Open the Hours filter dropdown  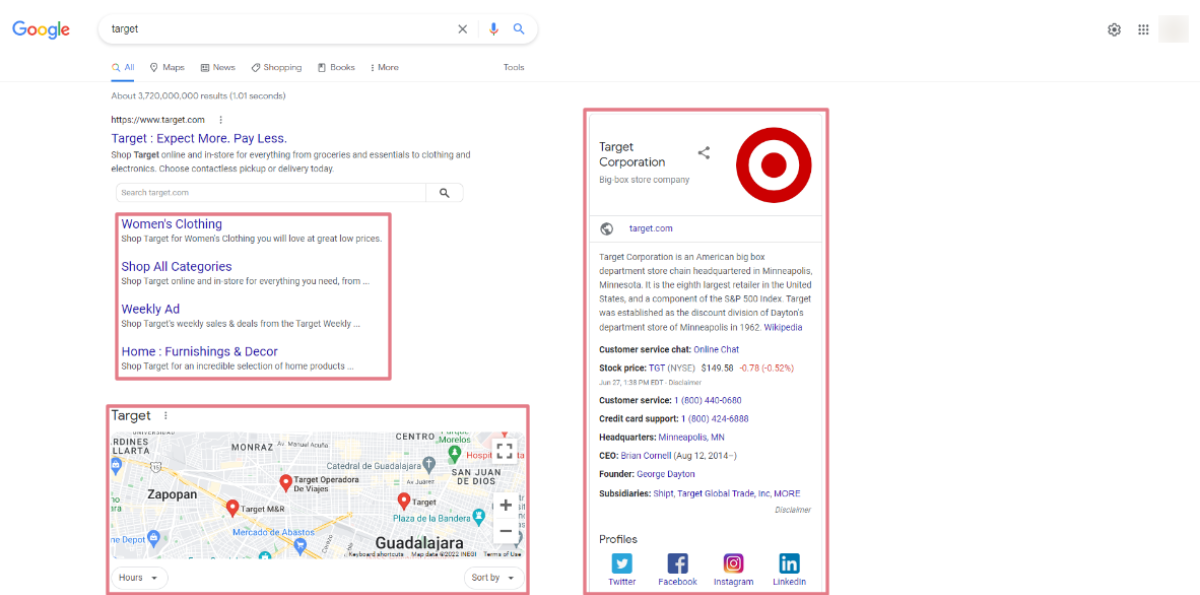click(138, 578)
